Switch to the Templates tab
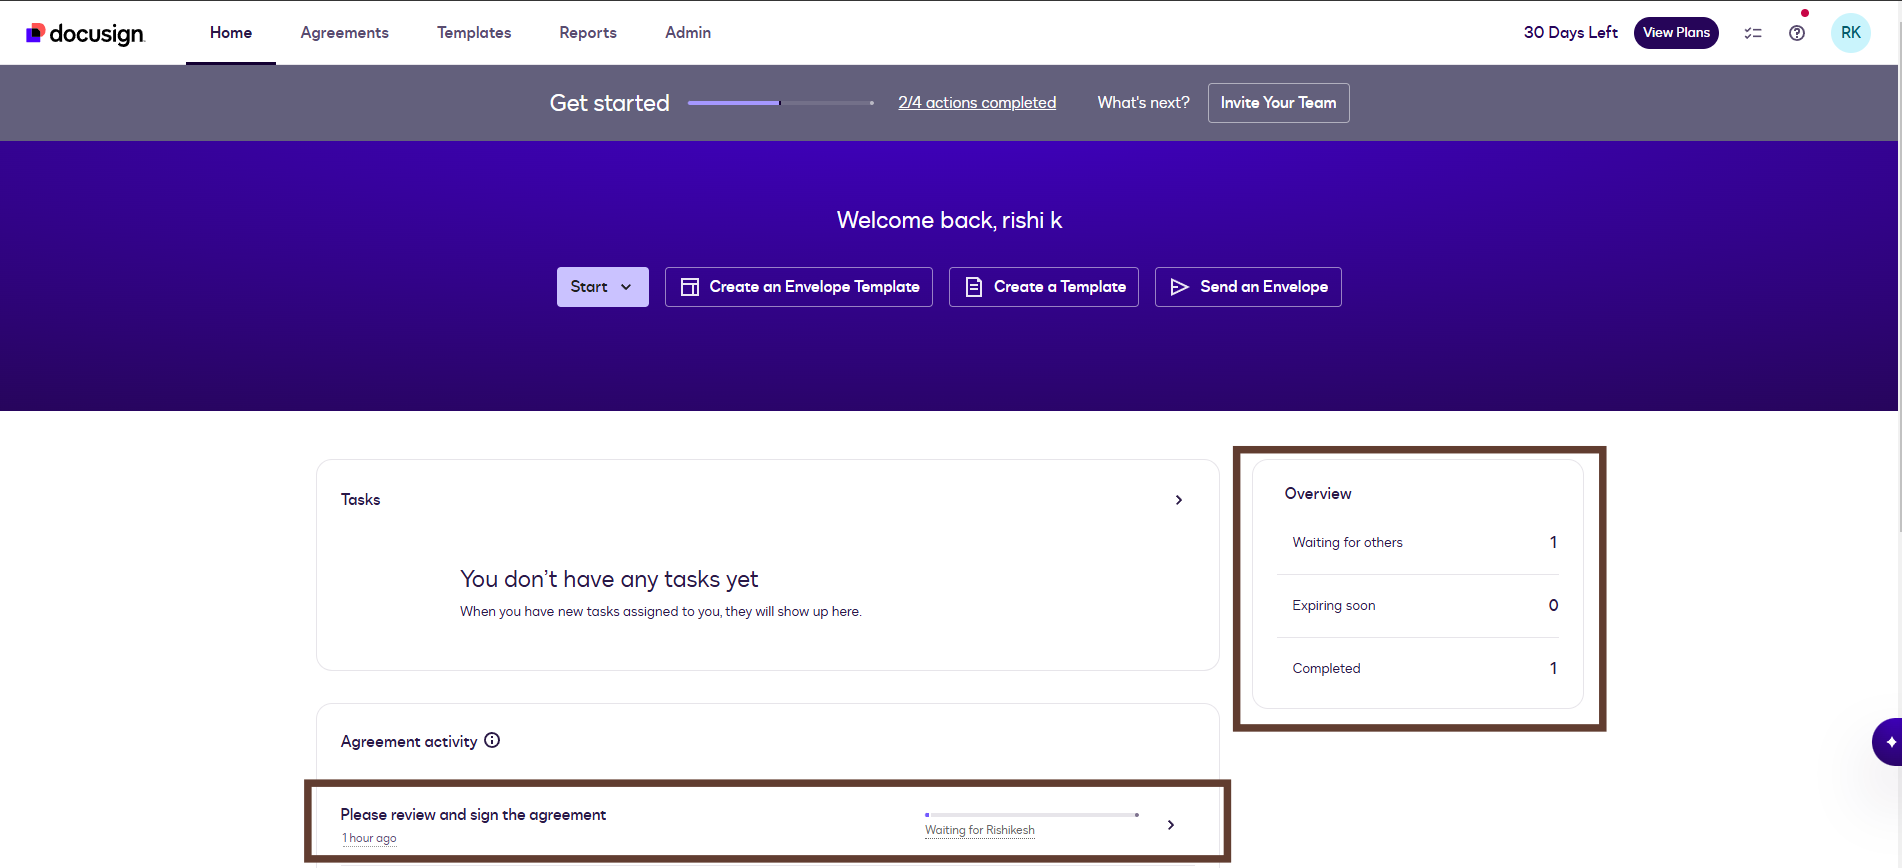Screen dimensions: 1902x868 coord(474,33)
